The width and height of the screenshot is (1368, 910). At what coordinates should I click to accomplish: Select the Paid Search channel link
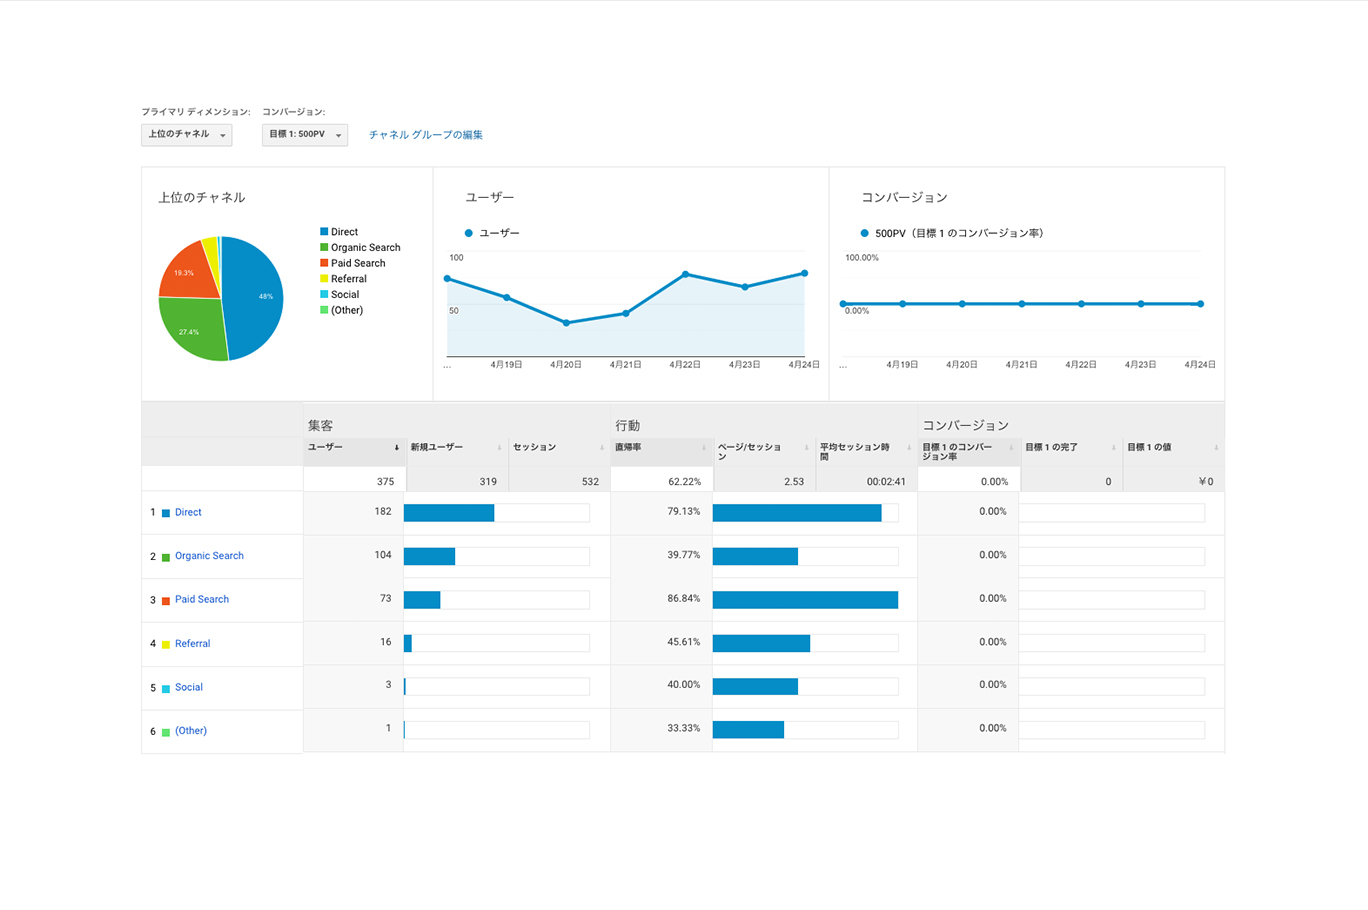coord(202,599)
